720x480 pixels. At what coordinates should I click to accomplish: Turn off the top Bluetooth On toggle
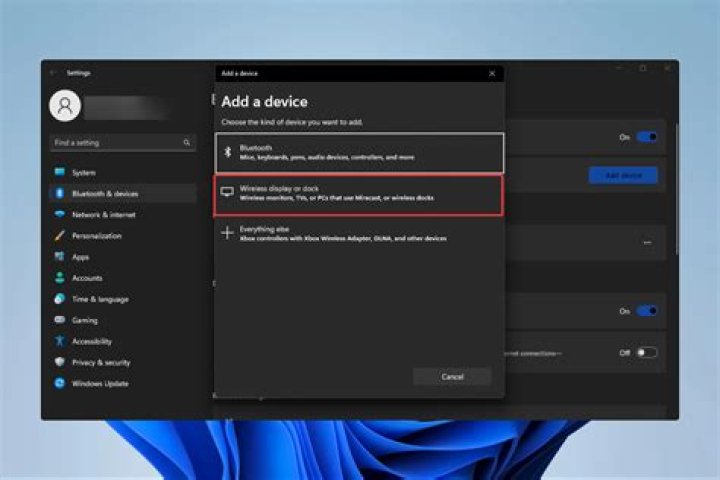(x=646, y=137)
